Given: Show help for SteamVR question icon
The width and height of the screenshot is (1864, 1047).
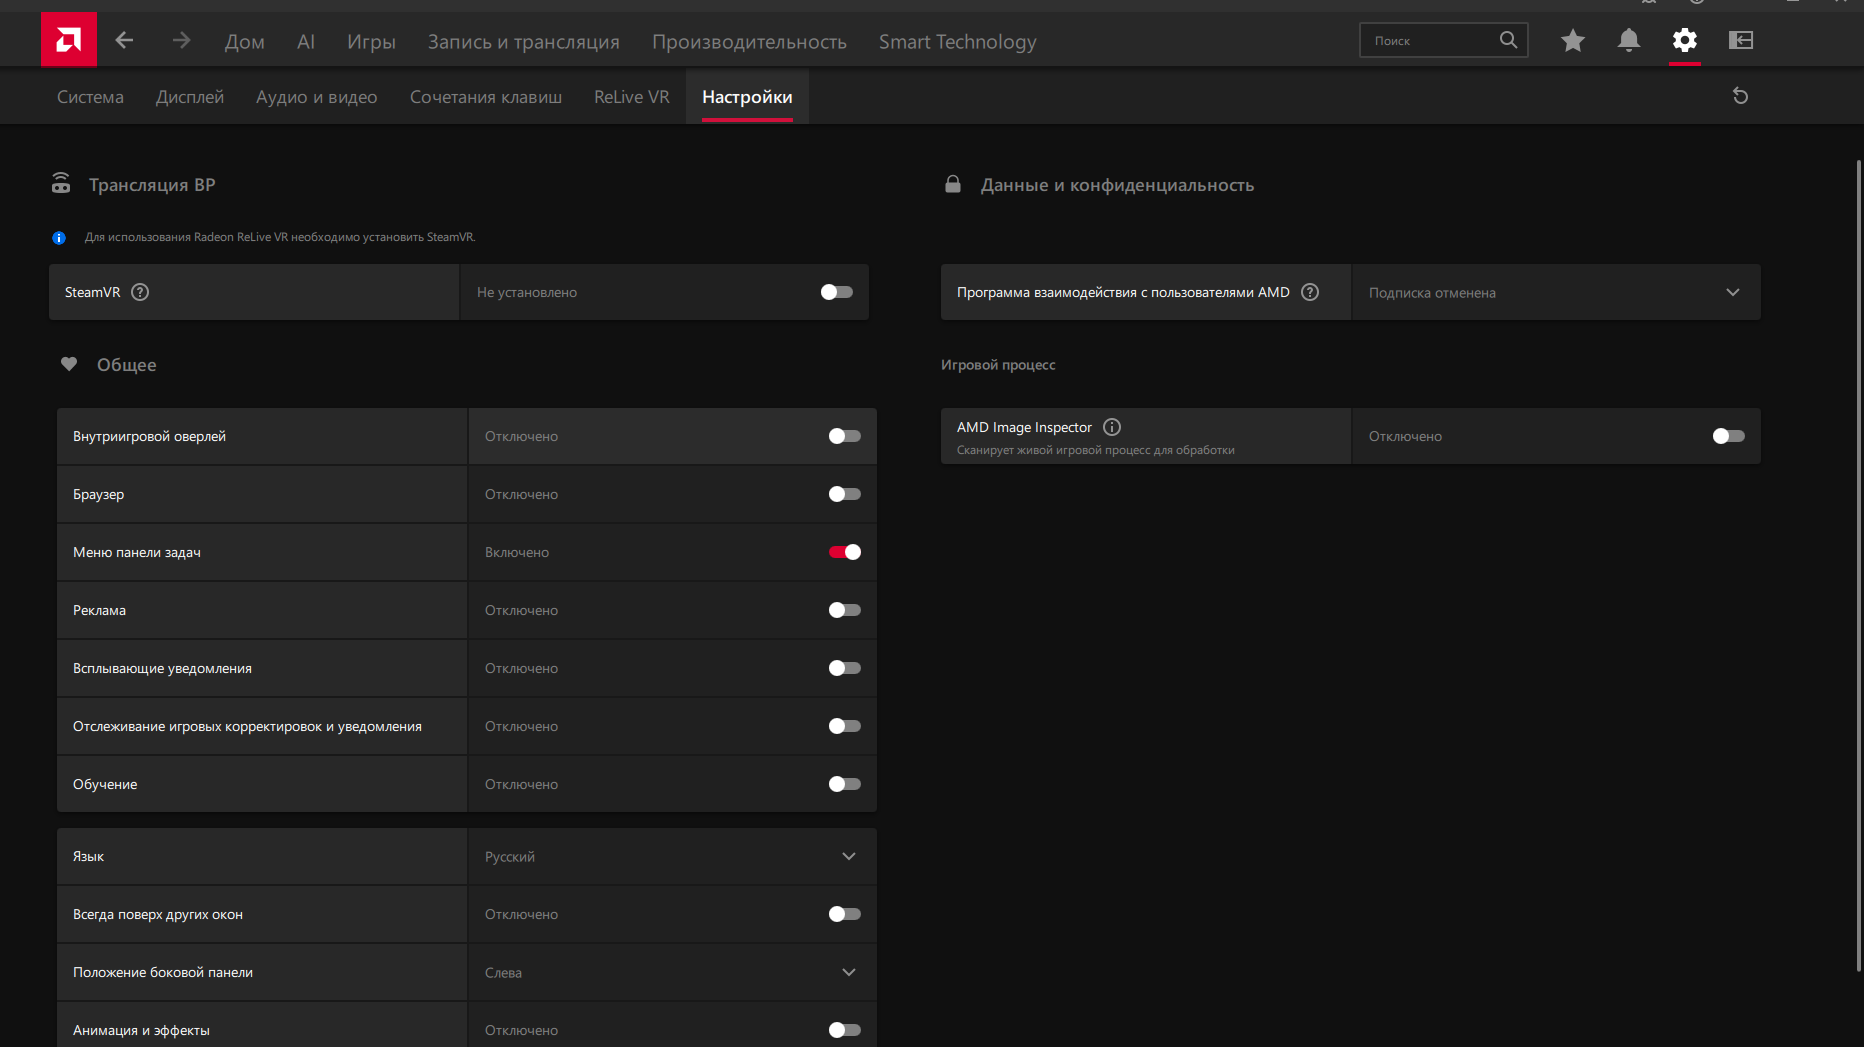Looking at the screenshot, I should click(140, 292).
